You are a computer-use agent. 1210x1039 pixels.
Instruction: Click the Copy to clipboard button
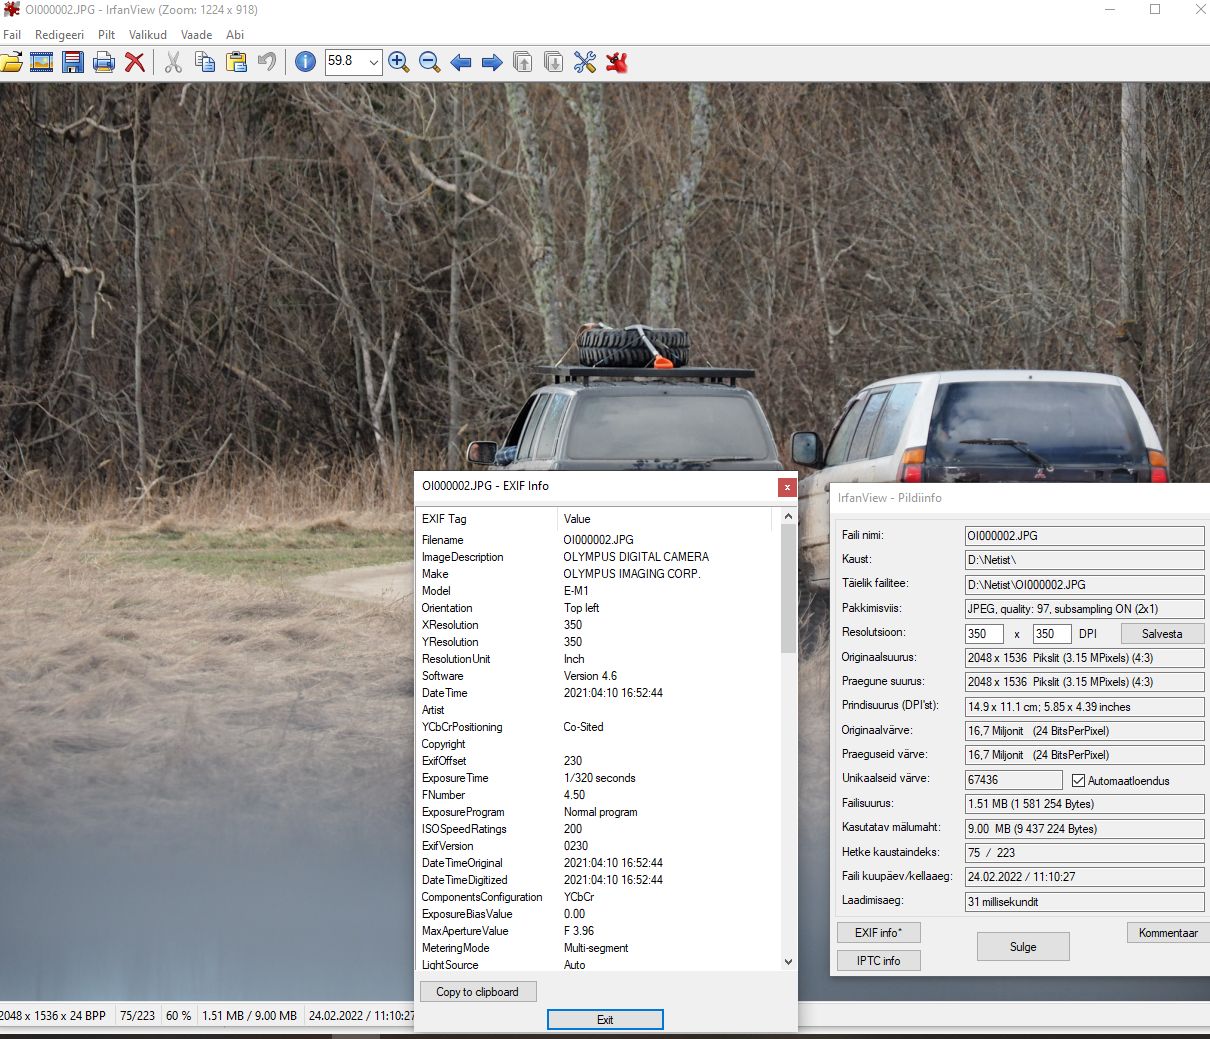(x=477, y=992)
